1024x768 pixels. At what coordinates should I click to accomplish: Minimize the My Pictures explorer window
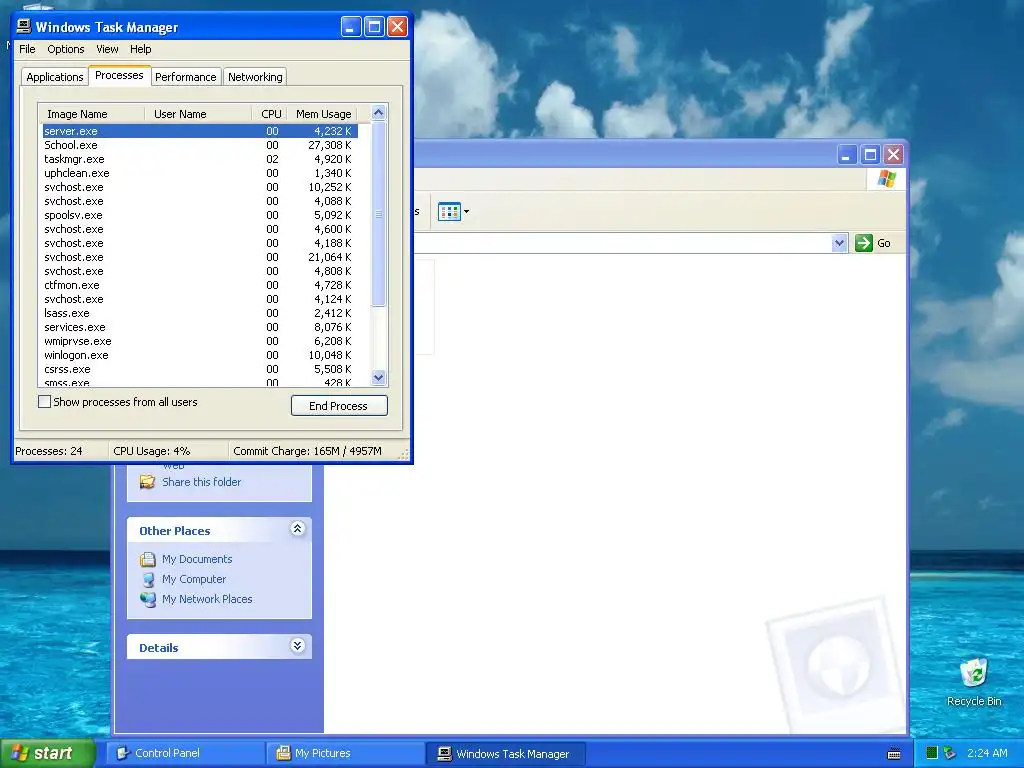846,155
